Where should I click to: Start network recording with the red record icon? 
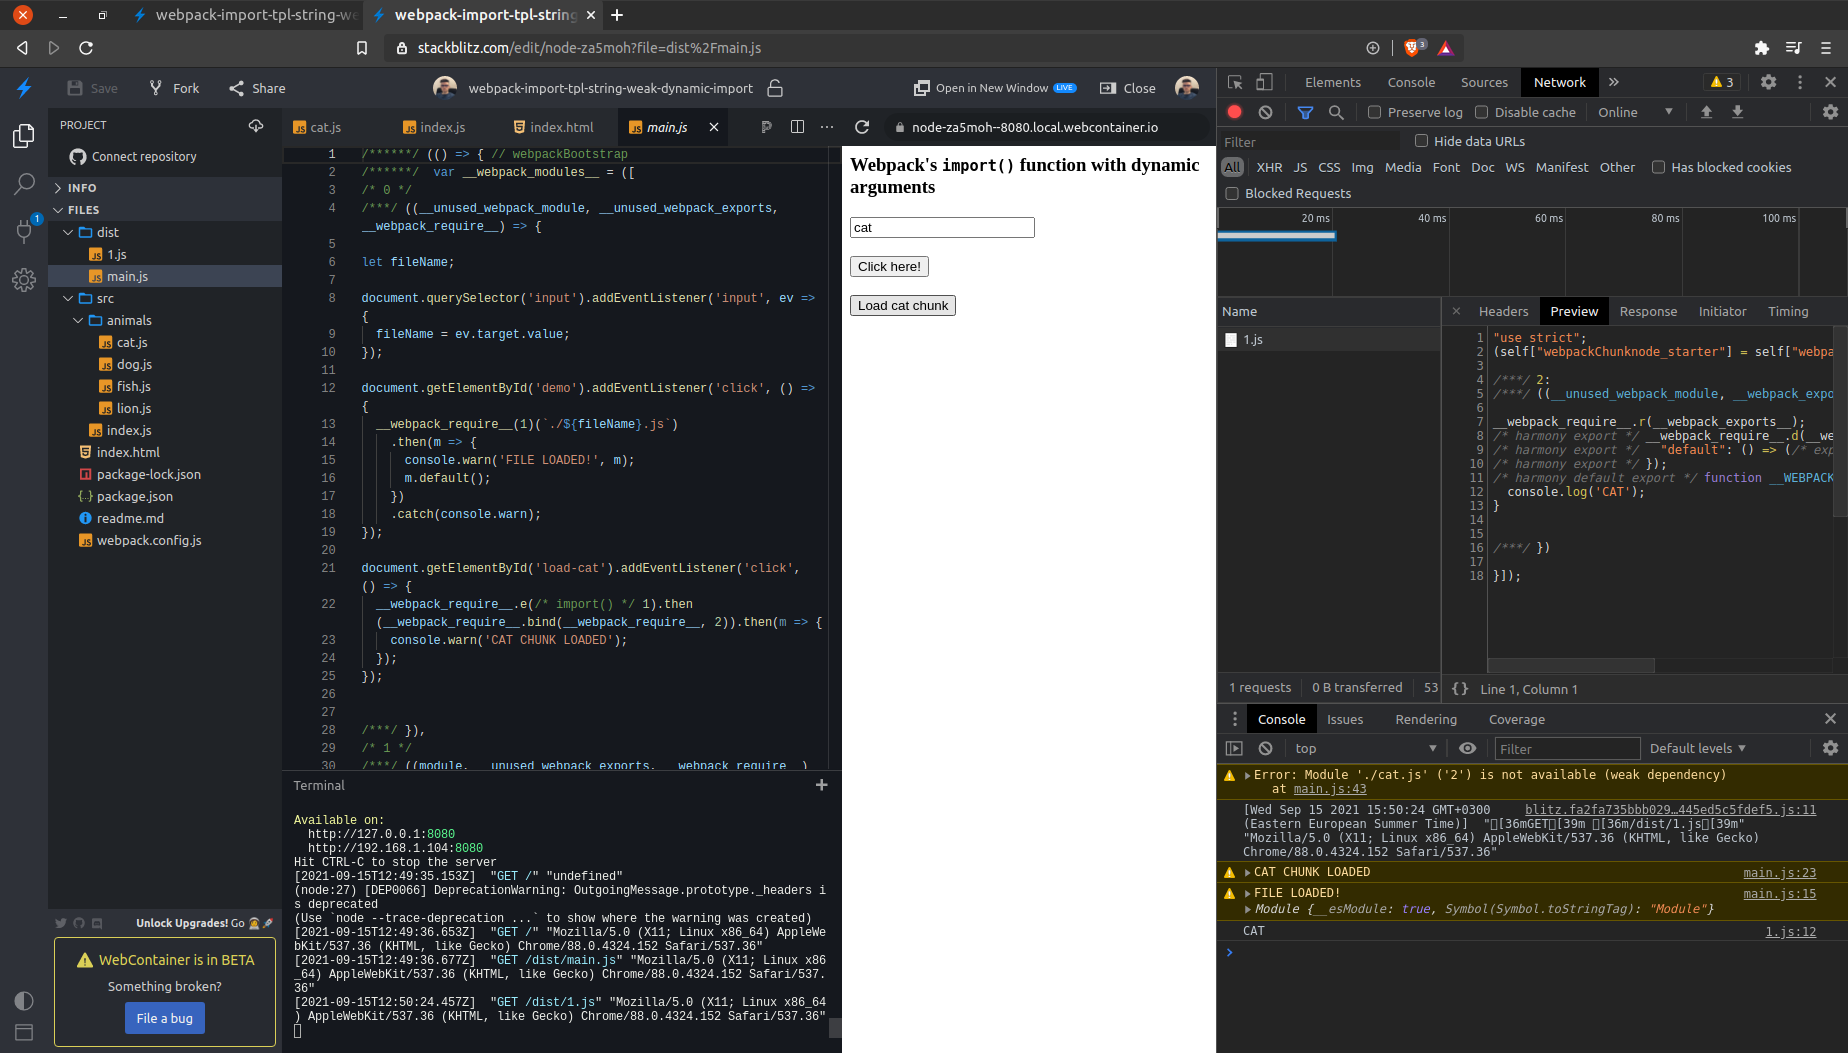tap(1234, 112)
